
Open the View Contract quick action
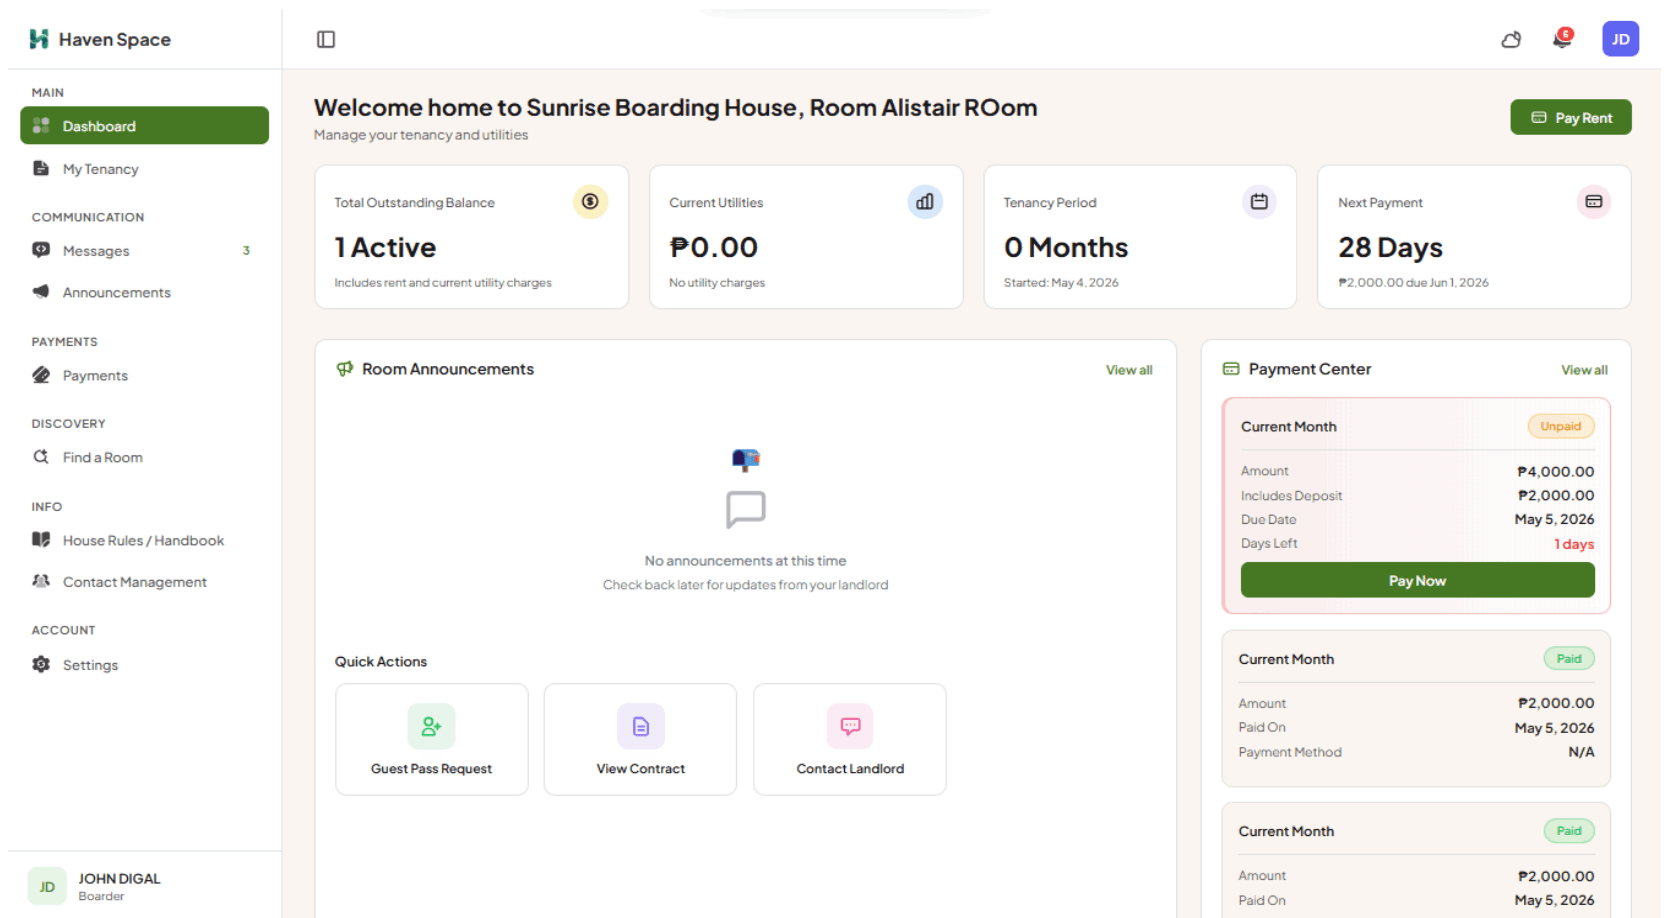[641, 740]
